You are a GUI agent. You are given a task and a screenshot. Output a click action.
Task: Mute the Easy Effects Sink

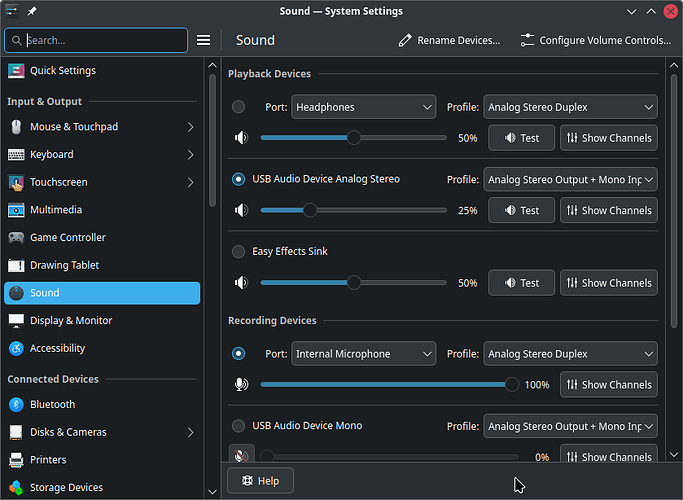pyautogui.click(x=241, y=283)
